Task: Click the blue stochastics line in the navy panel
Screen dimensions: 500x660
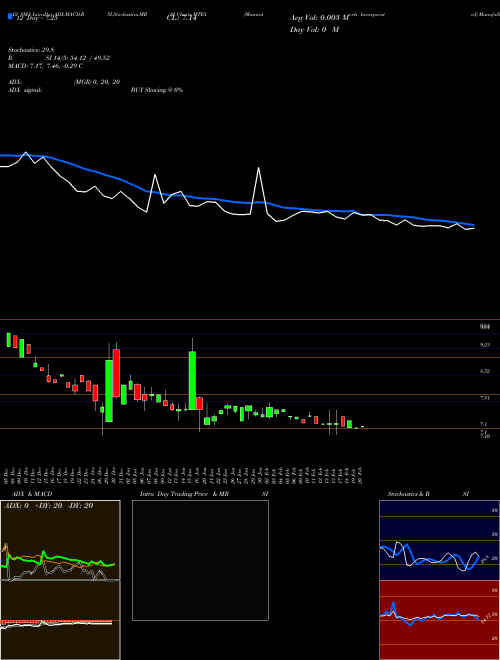Action: (429, 557)
